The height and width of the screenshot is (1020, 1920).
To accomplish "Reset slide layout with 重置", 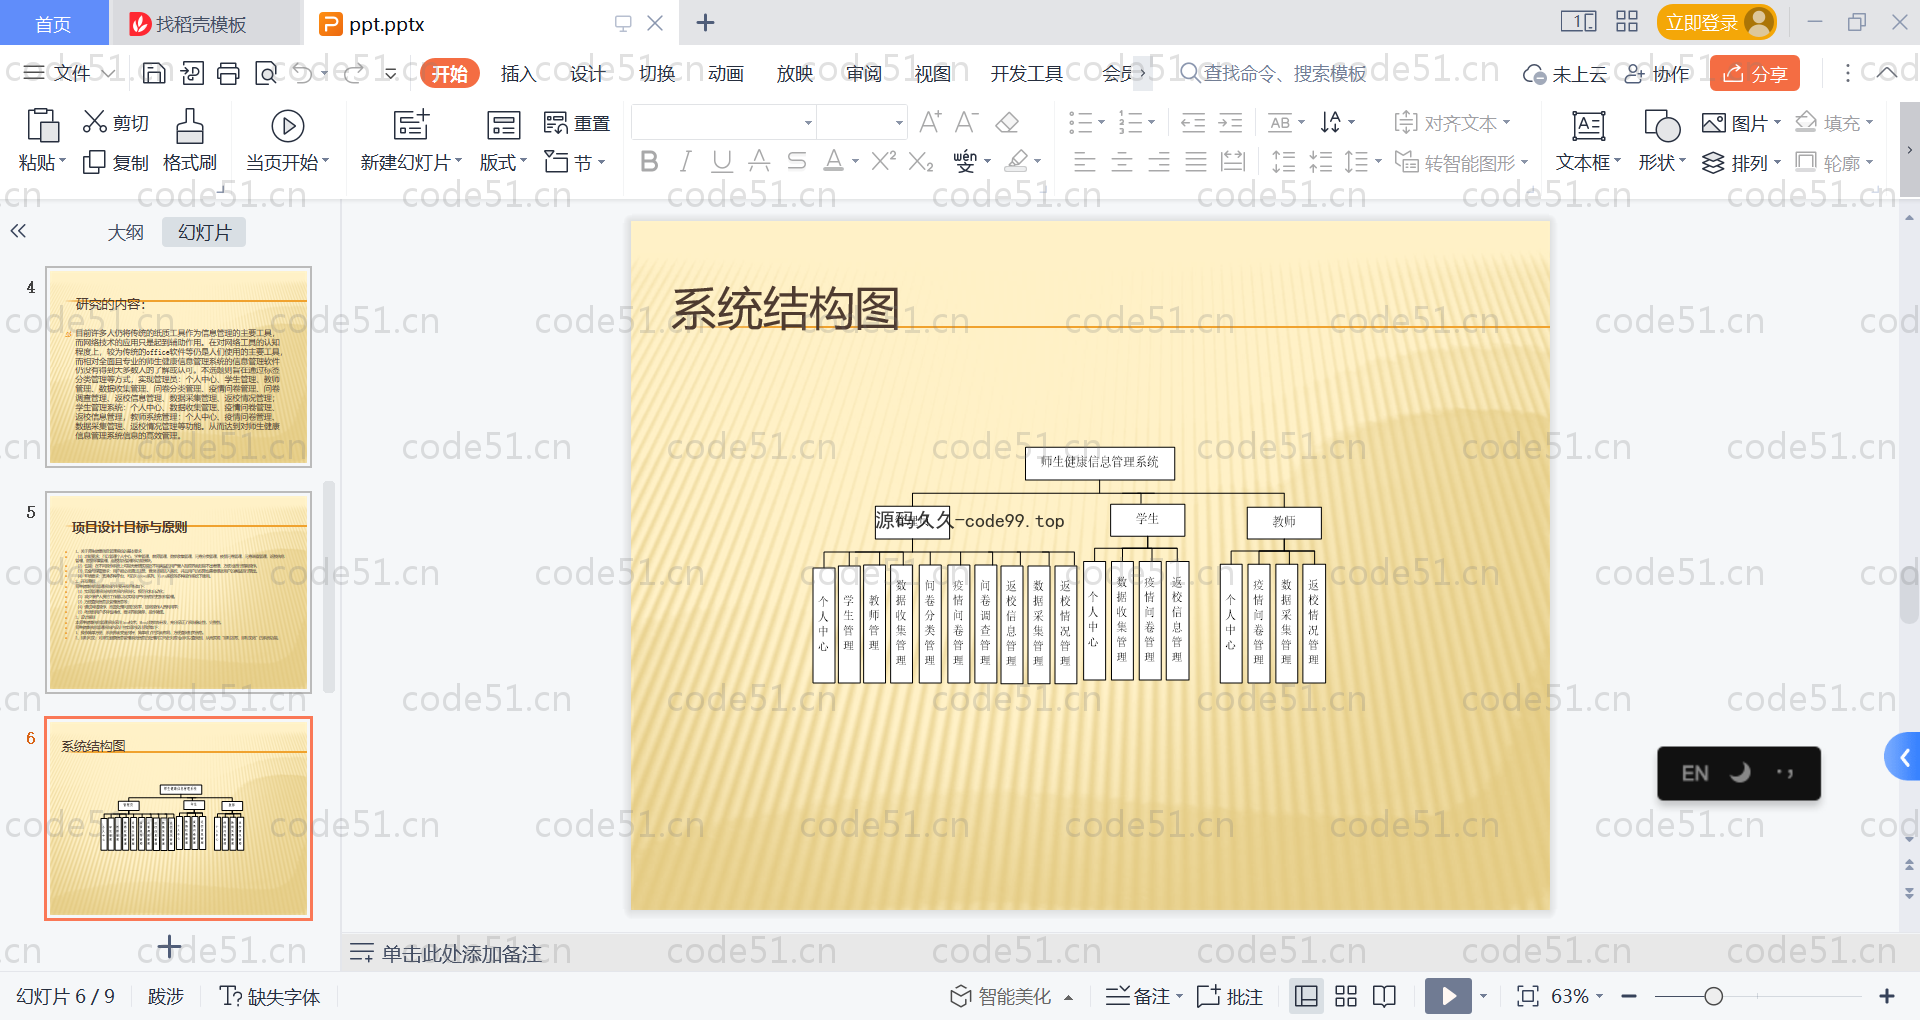I will 577,123.
